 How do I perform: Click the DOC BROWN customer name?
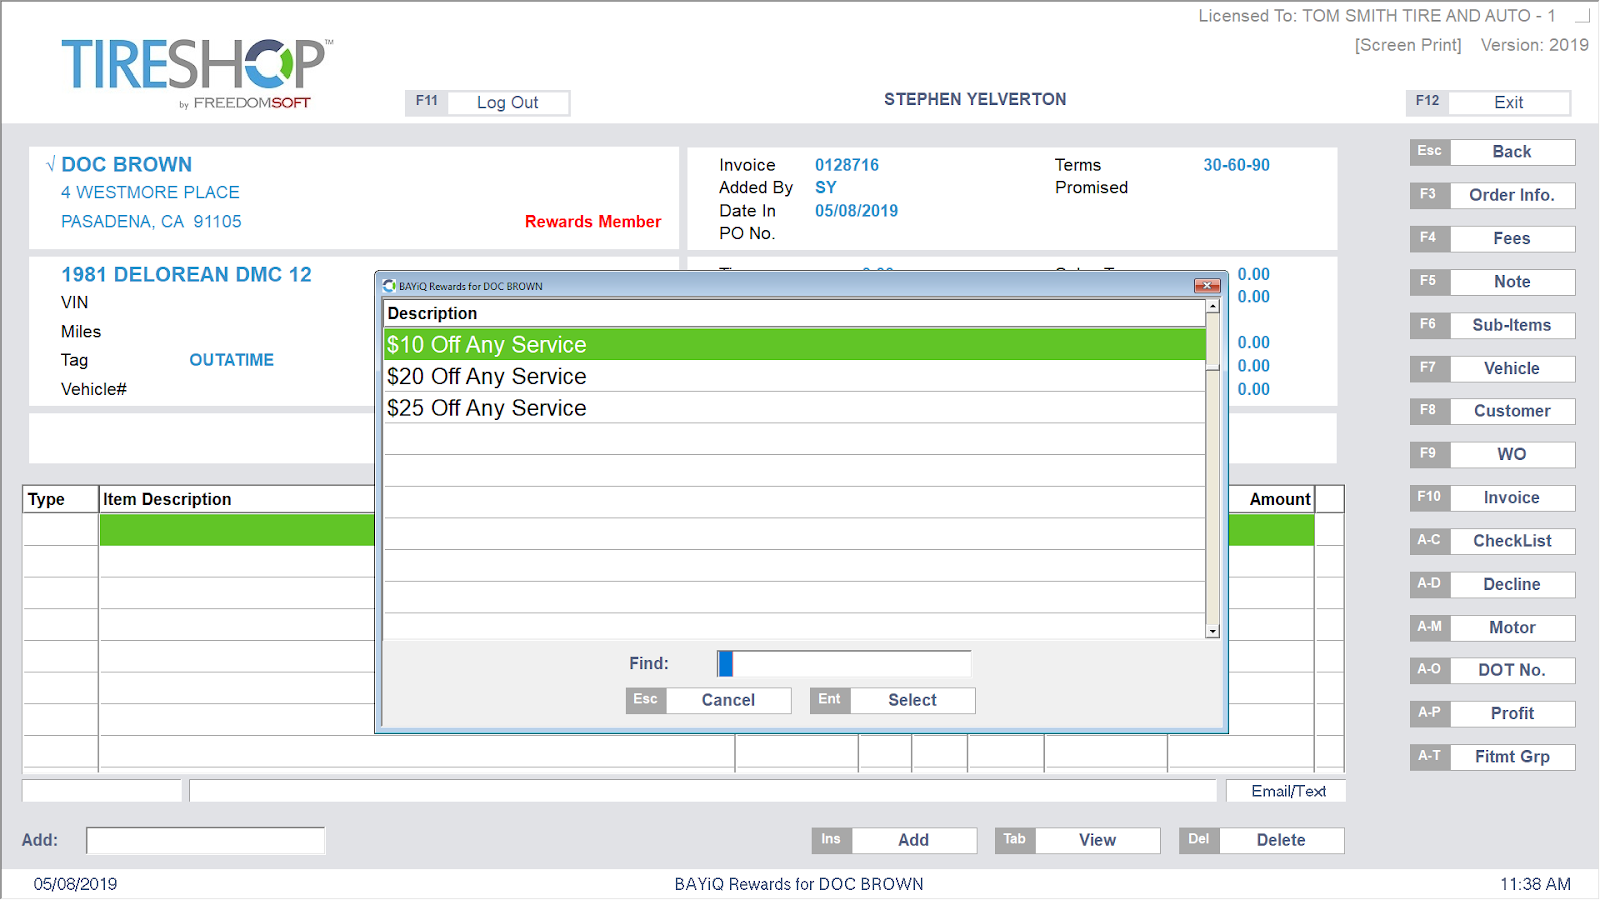[x=127, y=164]
